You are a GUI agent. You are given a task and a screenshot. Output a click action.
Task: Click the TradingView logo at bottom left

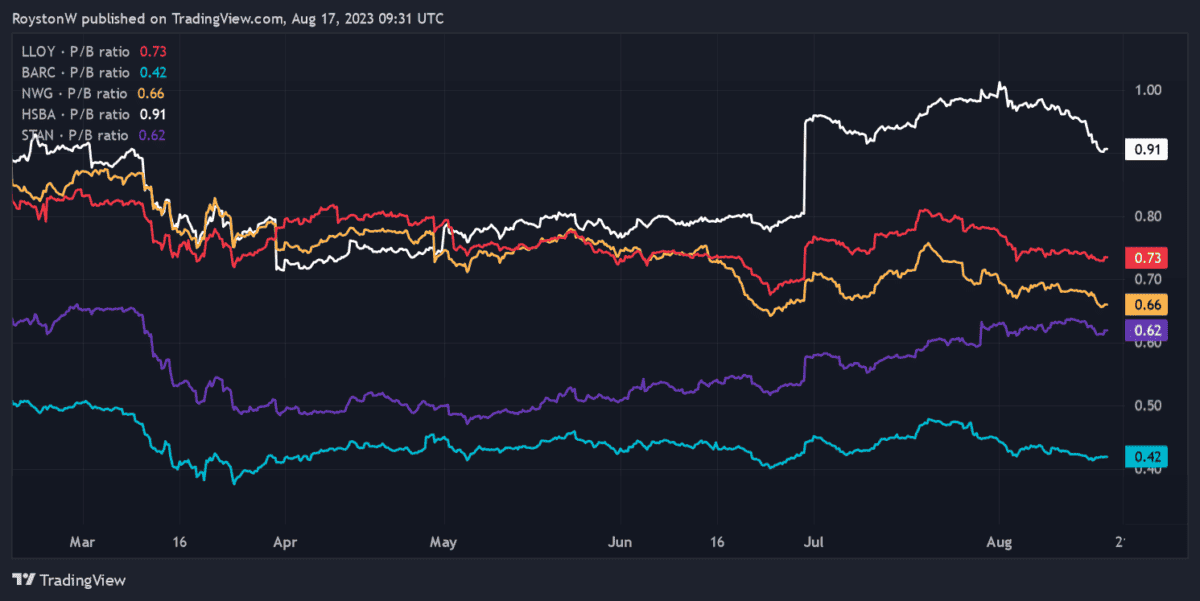[x=68, y=580]
